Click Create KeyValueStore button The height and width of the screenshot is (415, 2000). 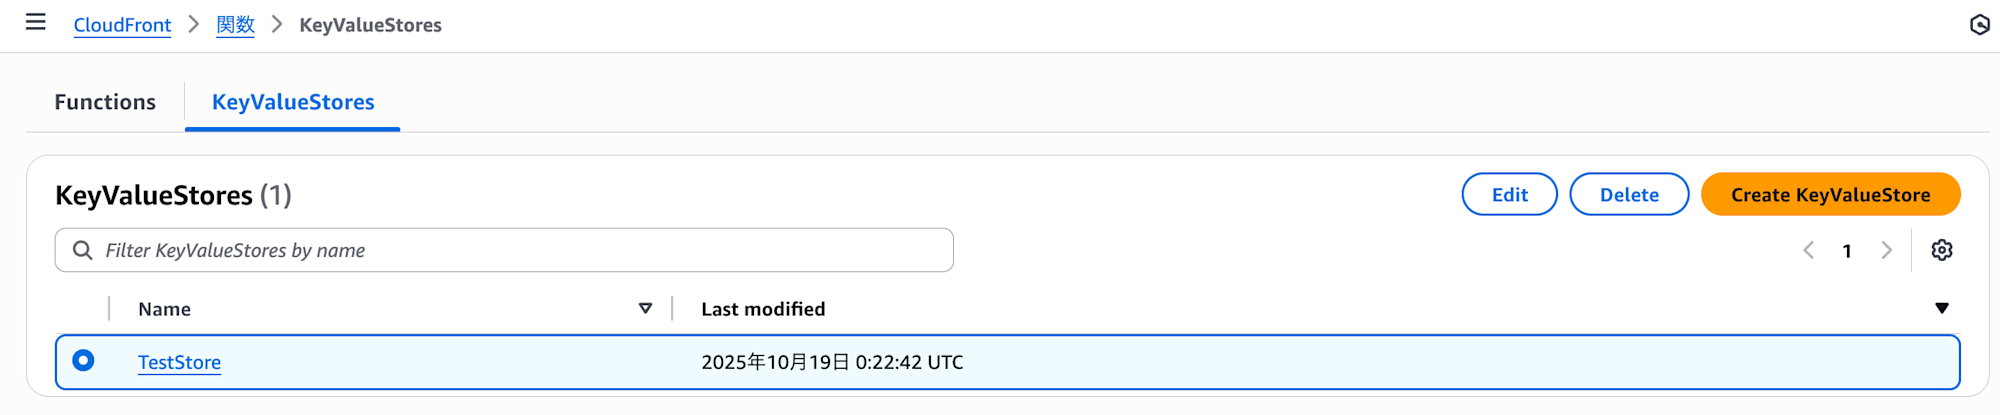point(1830,195)
